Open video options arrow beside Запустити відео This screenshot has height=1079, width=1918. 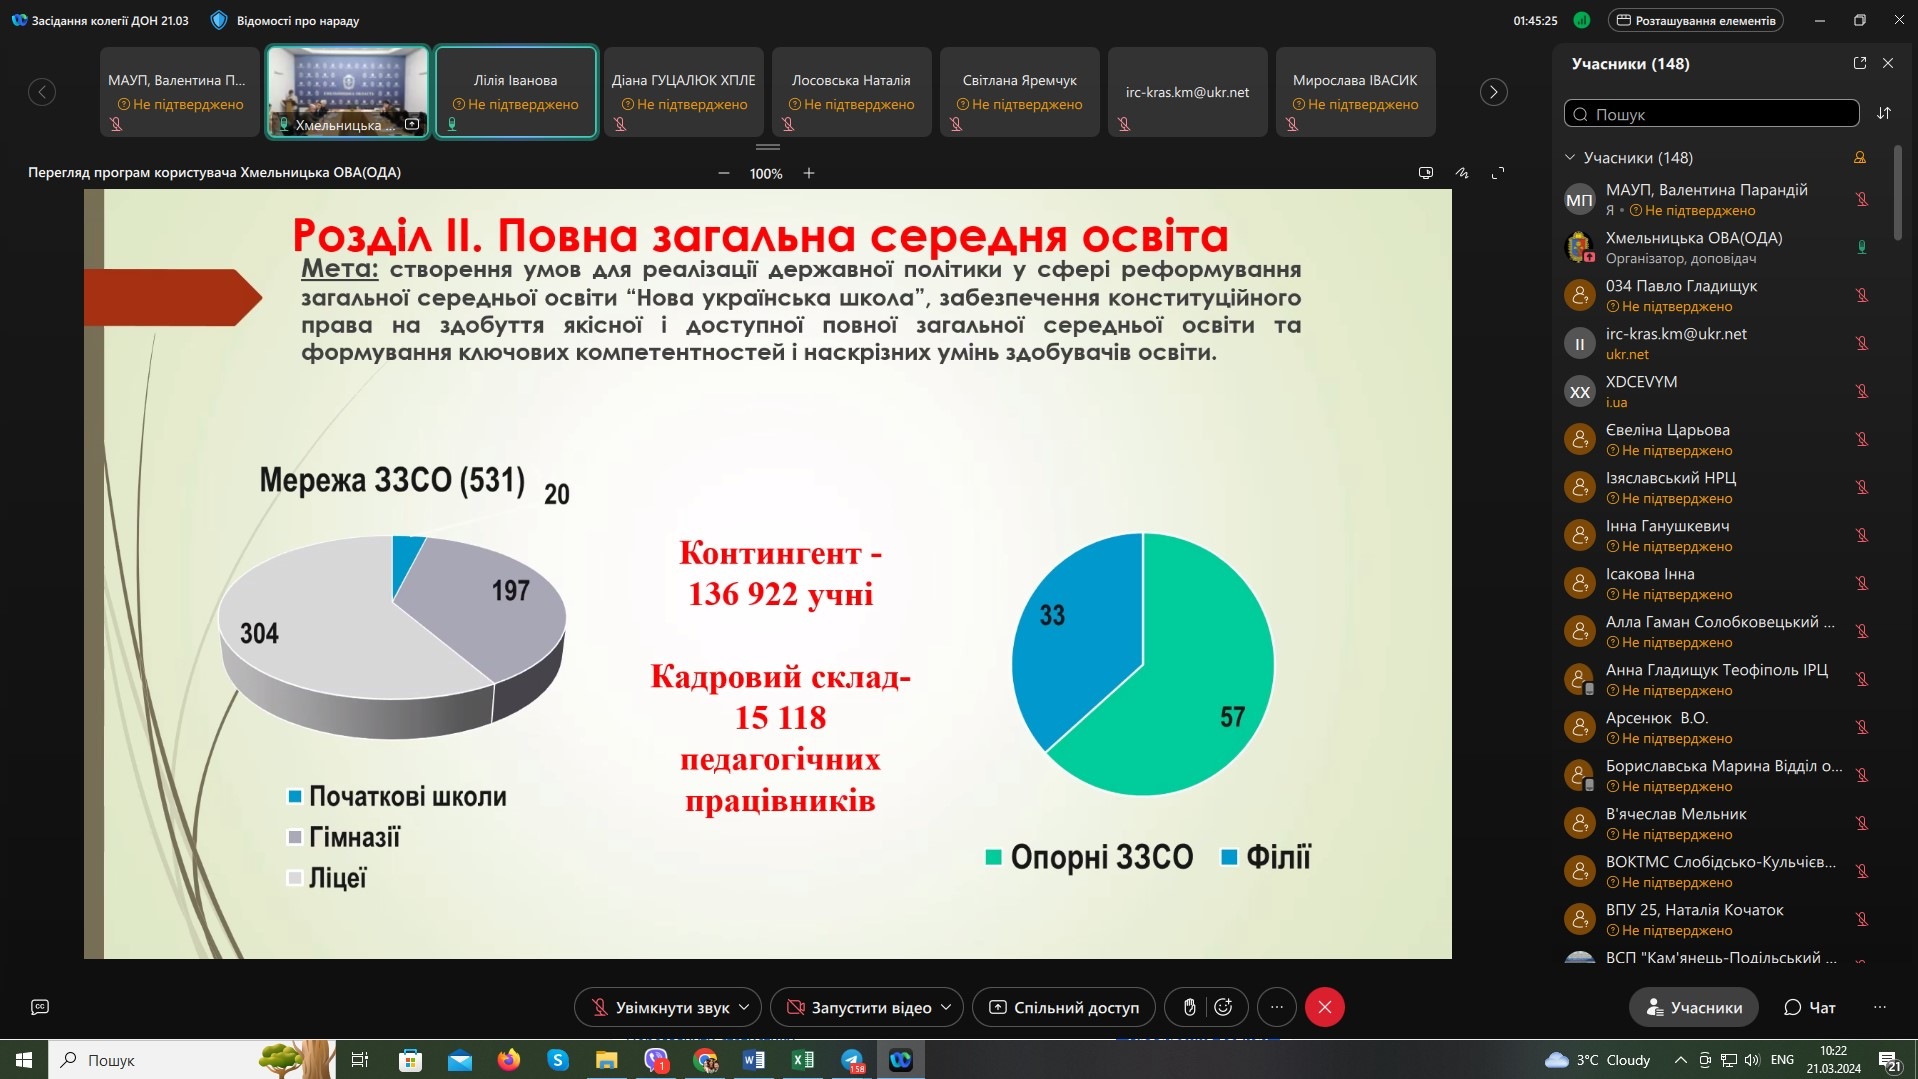click(x=946, y=1007)
